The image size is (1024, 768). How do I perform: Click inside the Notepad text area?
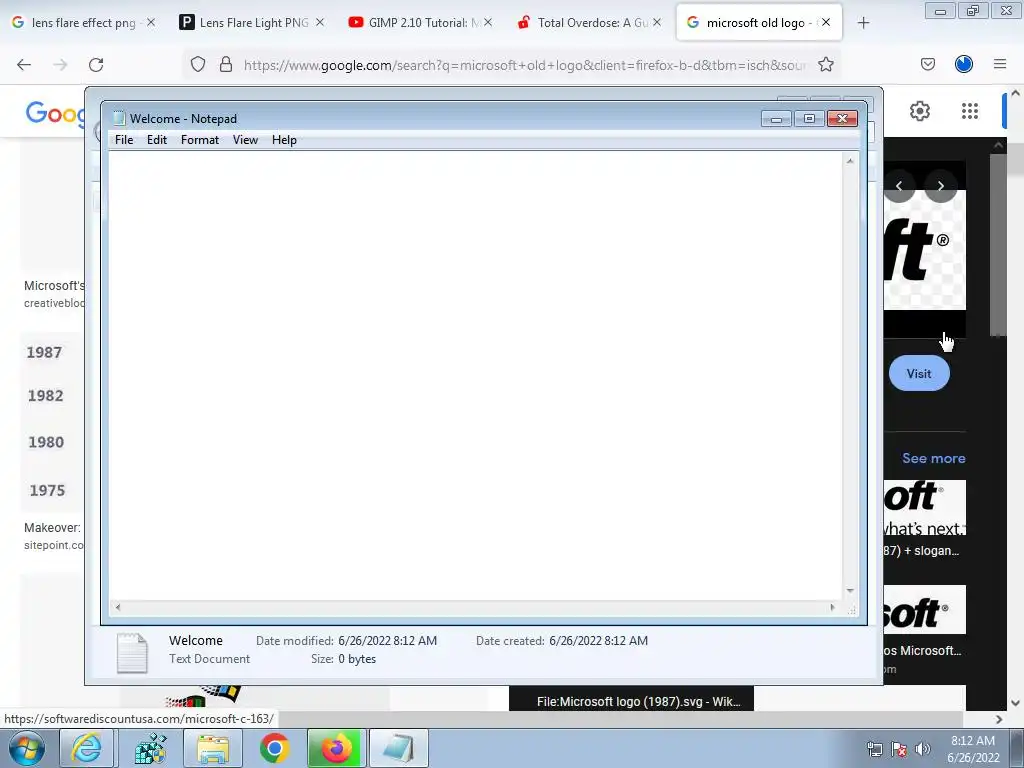click(x=475, y=376)
